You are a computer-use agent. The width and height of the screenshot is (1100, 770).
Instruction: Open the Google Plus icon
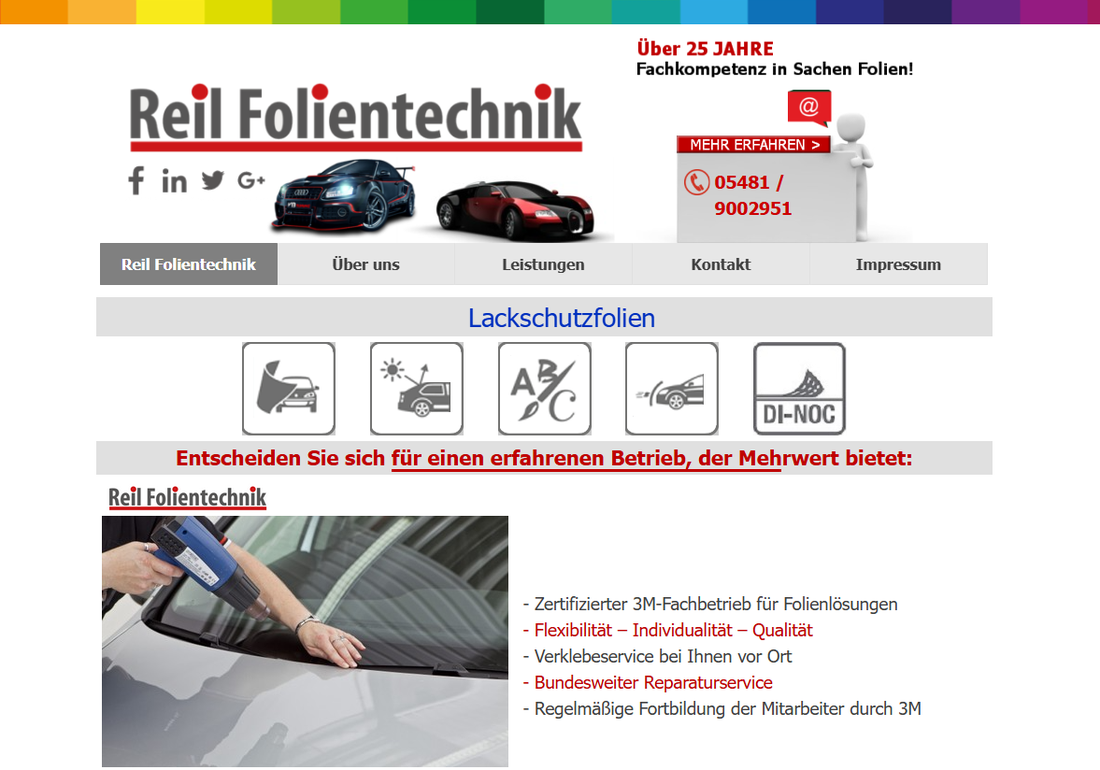pyautogui.click(x=251, y=180)
